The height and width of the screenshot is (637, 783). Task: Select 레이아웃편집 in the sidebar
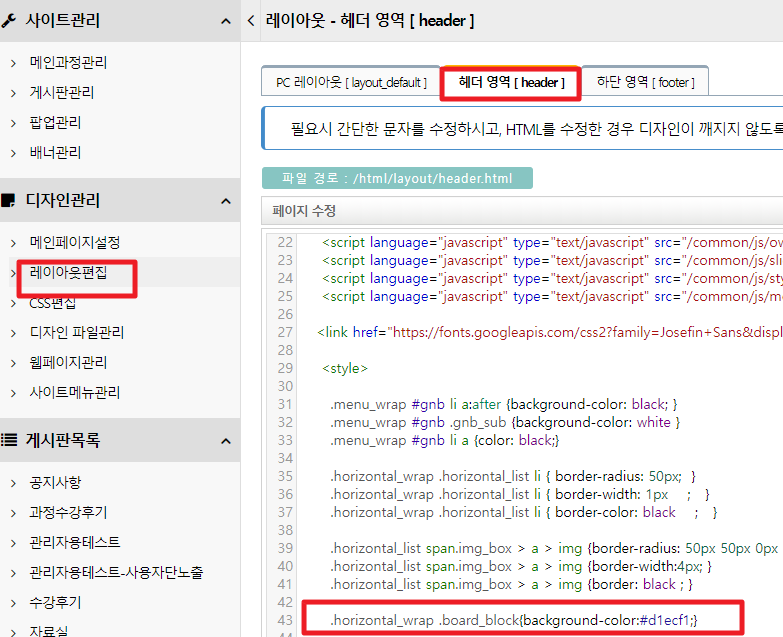pos(68,272)
